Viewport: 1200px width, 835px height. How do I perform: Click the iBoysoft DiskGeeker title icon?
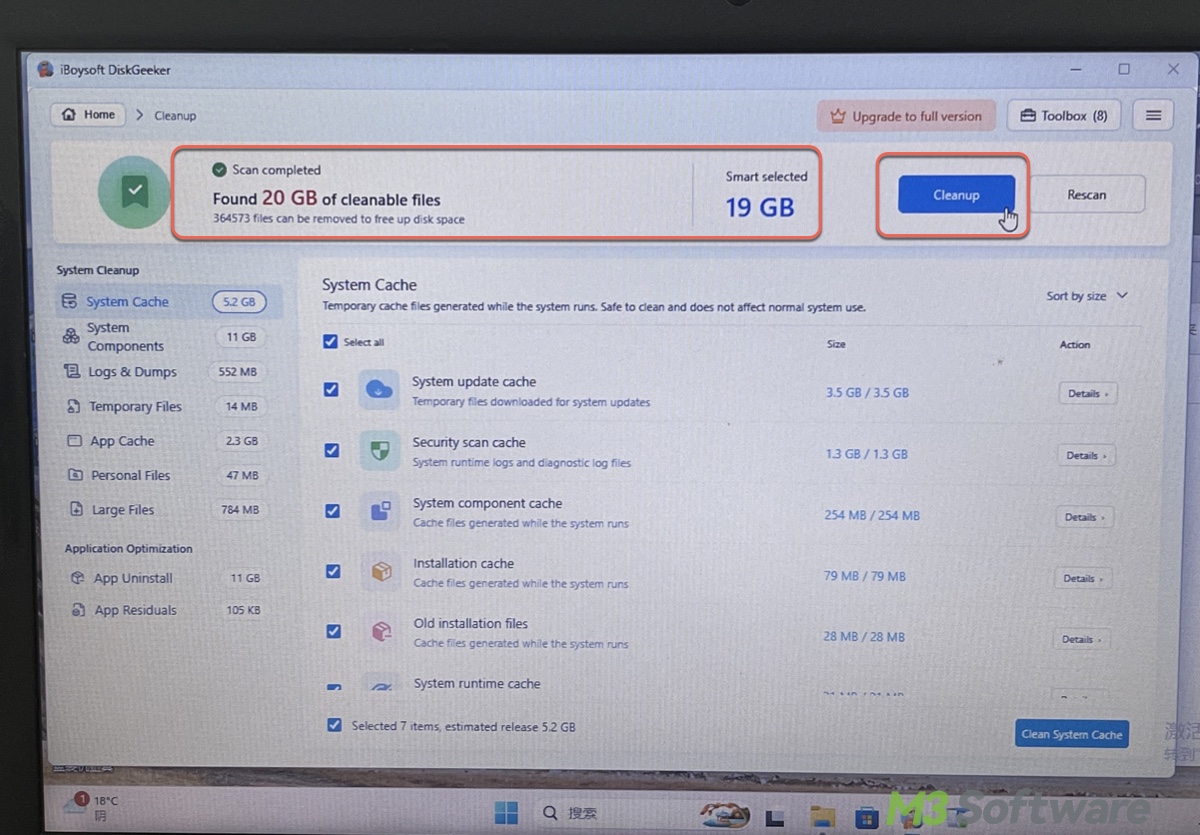45,70
